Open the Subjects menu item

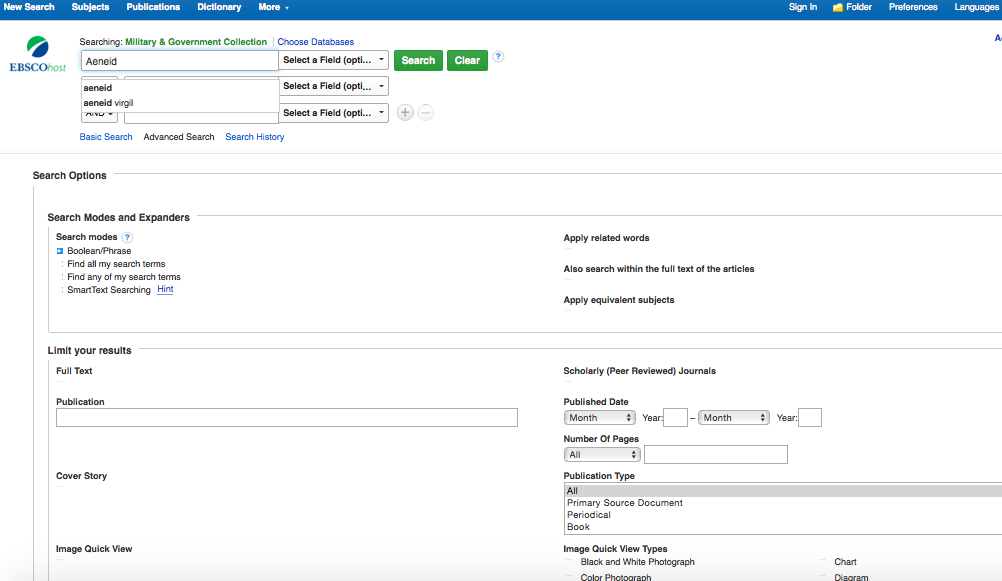(x=90, y=7)
